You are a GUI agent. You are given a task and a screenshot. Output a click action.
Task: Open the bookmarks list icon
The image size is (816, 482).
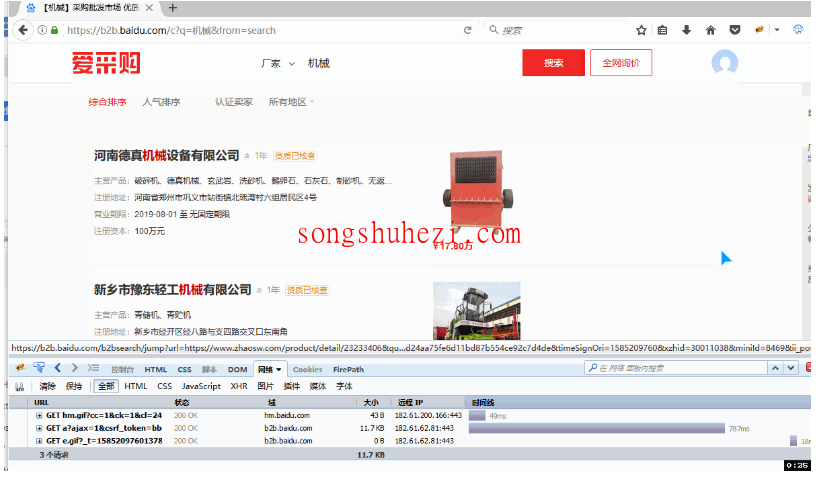point(662,30)
